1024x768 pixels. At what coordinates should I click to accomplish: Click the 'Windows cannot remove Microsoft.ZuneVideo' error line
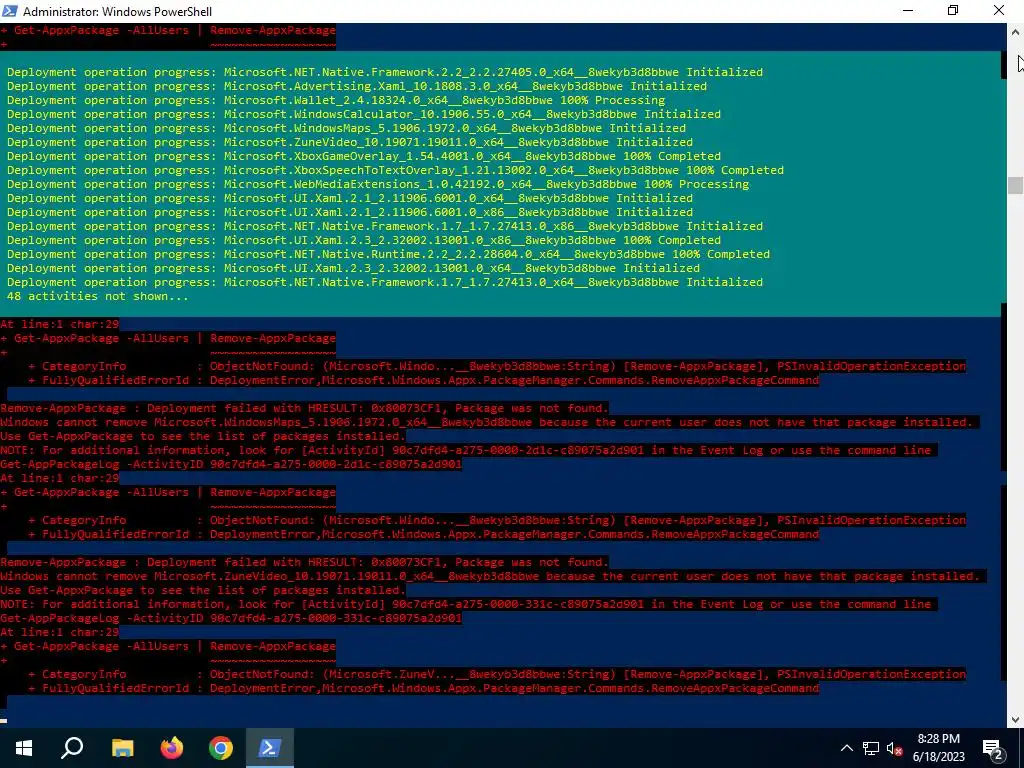490,577
